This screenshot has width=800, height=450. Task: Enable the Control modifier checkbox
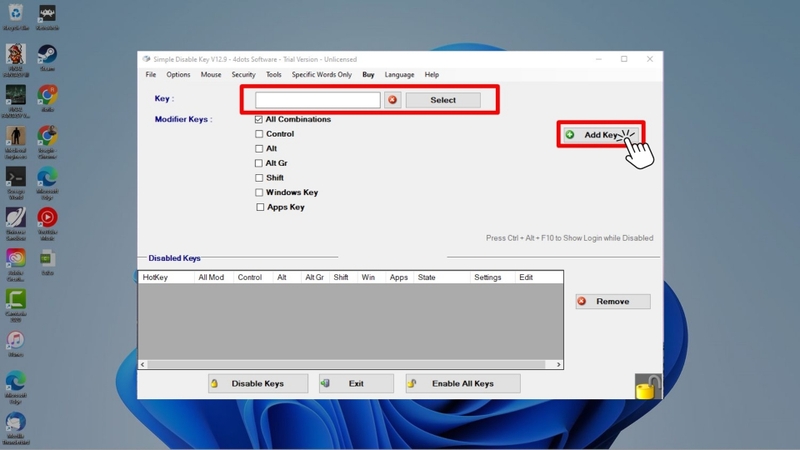point(259,134)
